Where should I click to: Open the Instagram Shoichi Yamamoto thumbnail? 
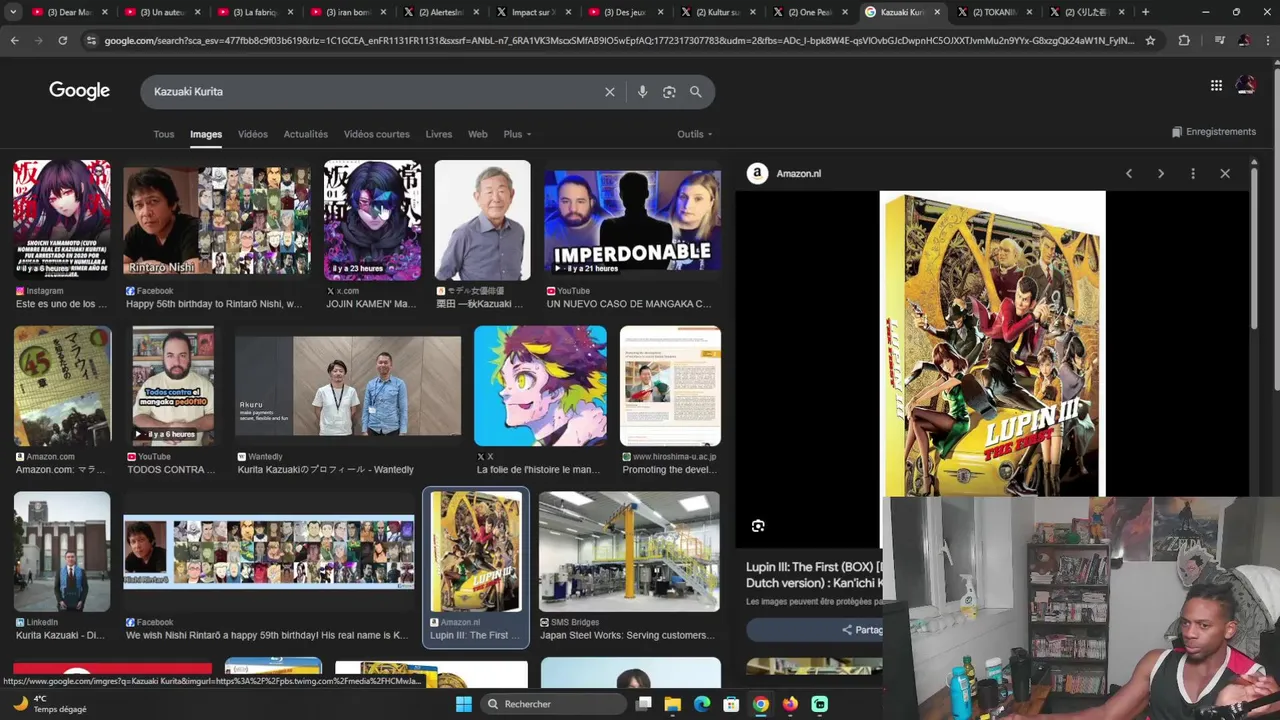(62, 220)
